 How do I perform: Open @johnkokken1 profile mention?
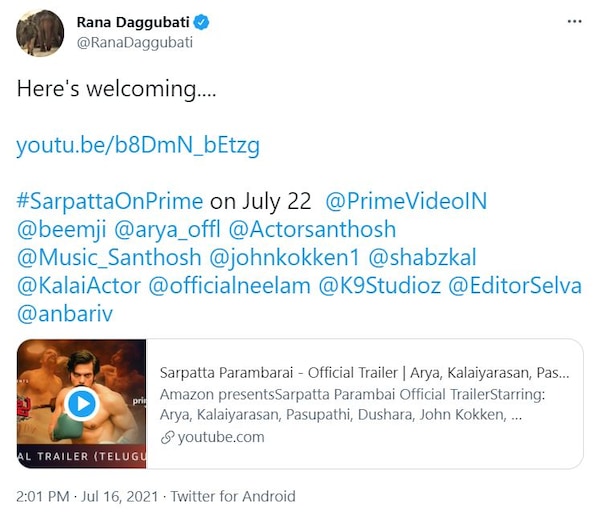tap(284, 257)
